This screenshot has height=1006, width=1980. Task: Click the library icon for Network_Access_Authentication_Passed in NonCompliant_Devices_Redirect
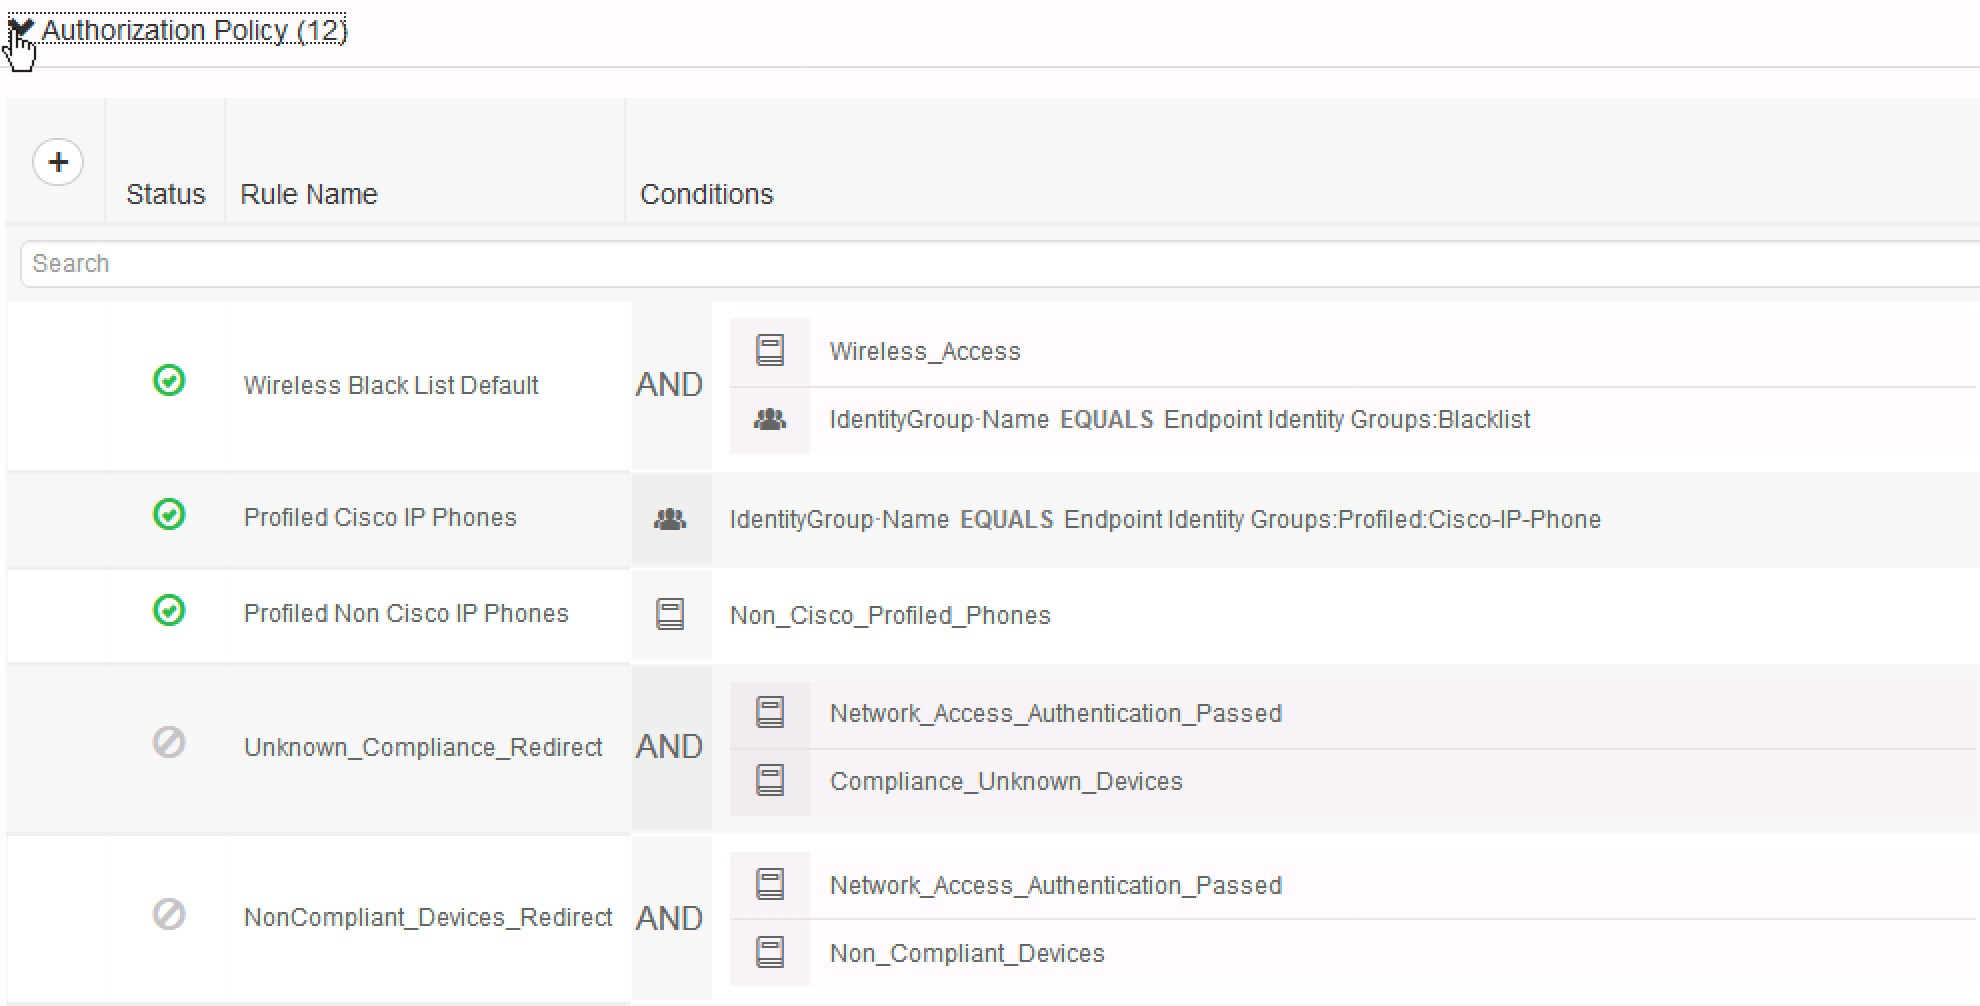pos(770,884)
